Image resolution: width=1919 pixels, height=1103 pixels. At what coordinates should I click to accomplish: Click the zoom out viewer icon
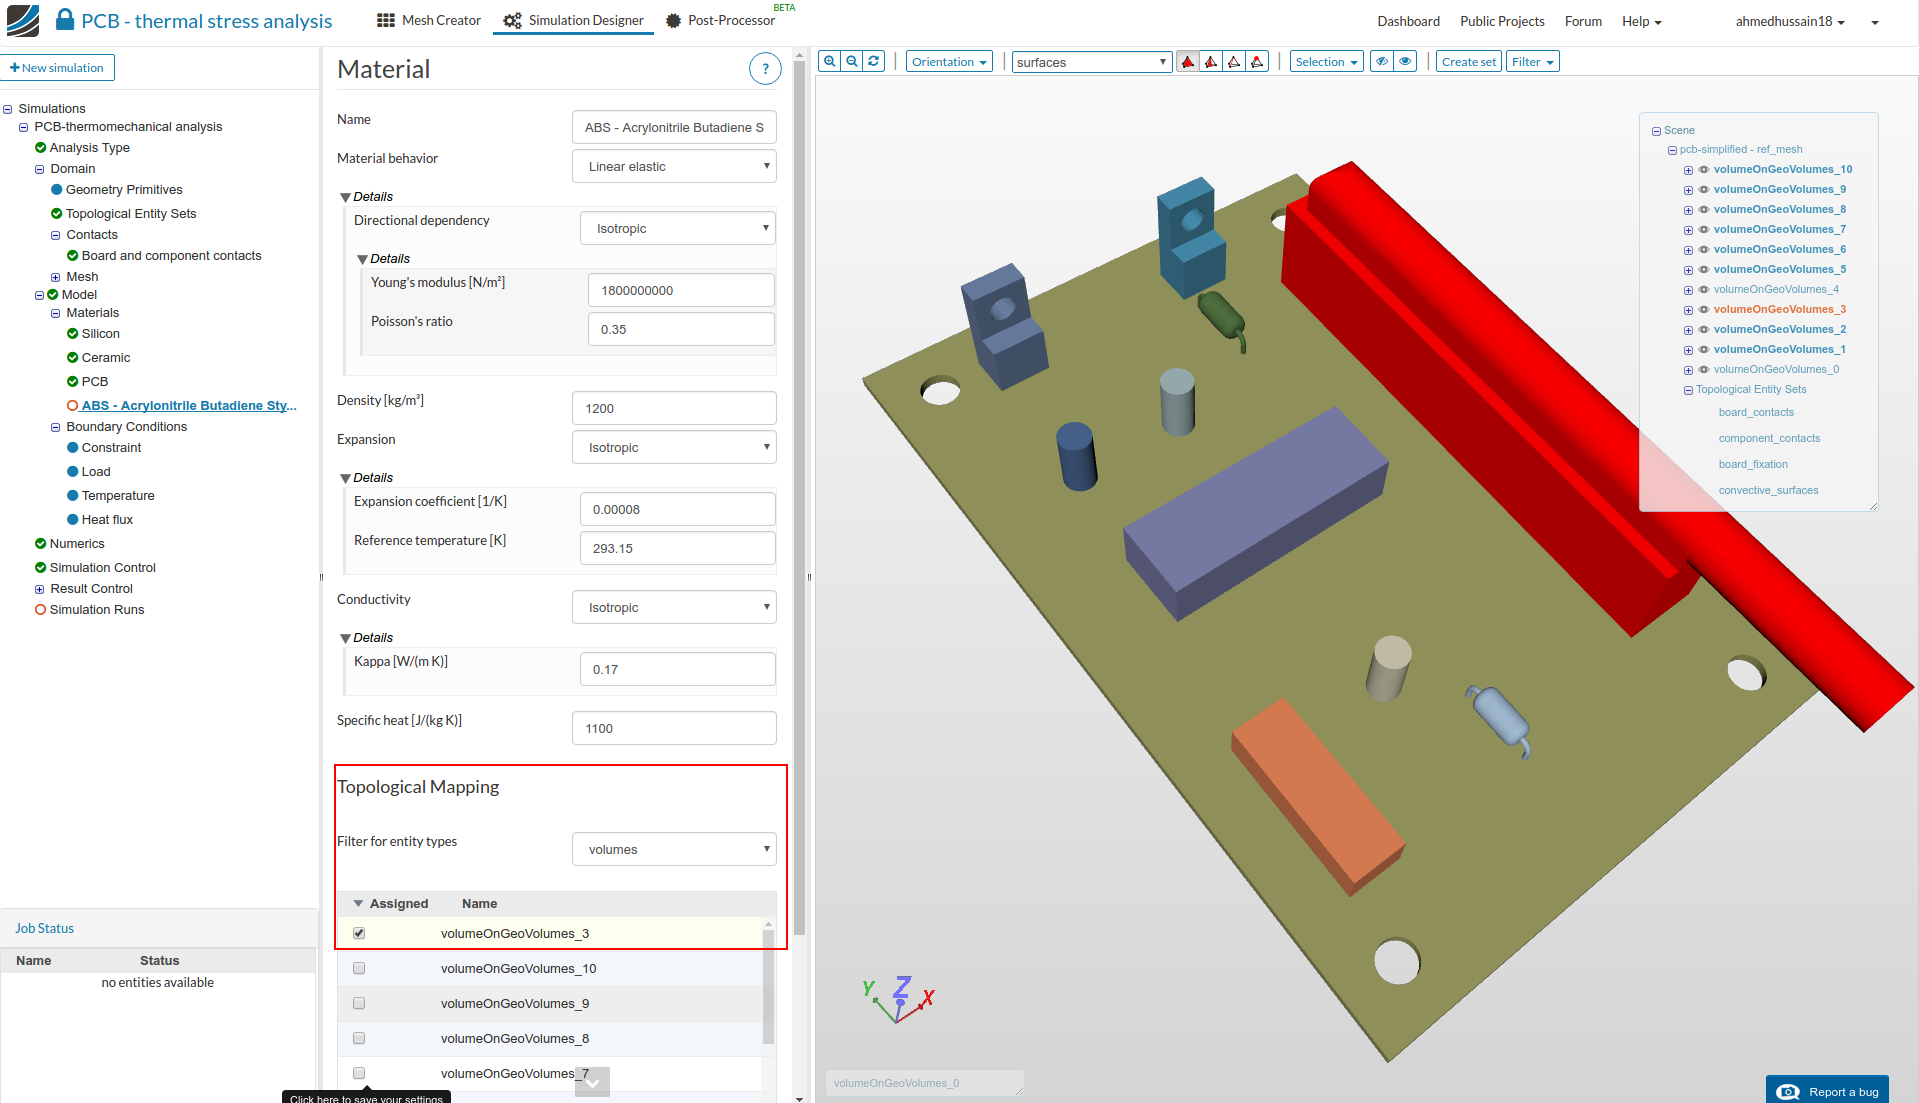pyautogui.click(x=852, y=62)
